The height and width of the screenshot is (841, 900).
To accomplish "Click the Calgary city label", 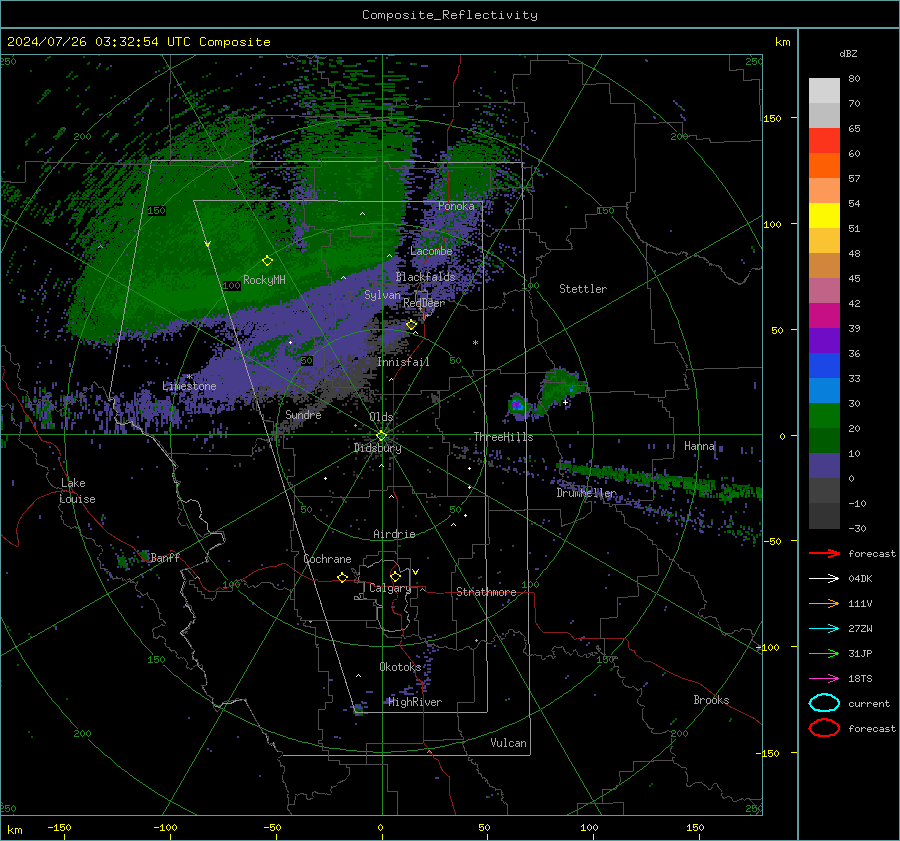I will coord(390,588).
